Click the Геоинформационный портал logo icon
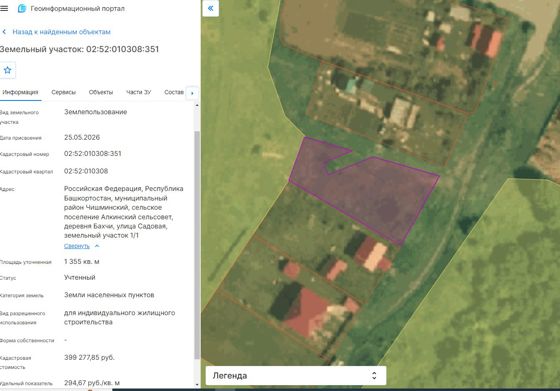This screenshot has height=391, width=560. 22,8
